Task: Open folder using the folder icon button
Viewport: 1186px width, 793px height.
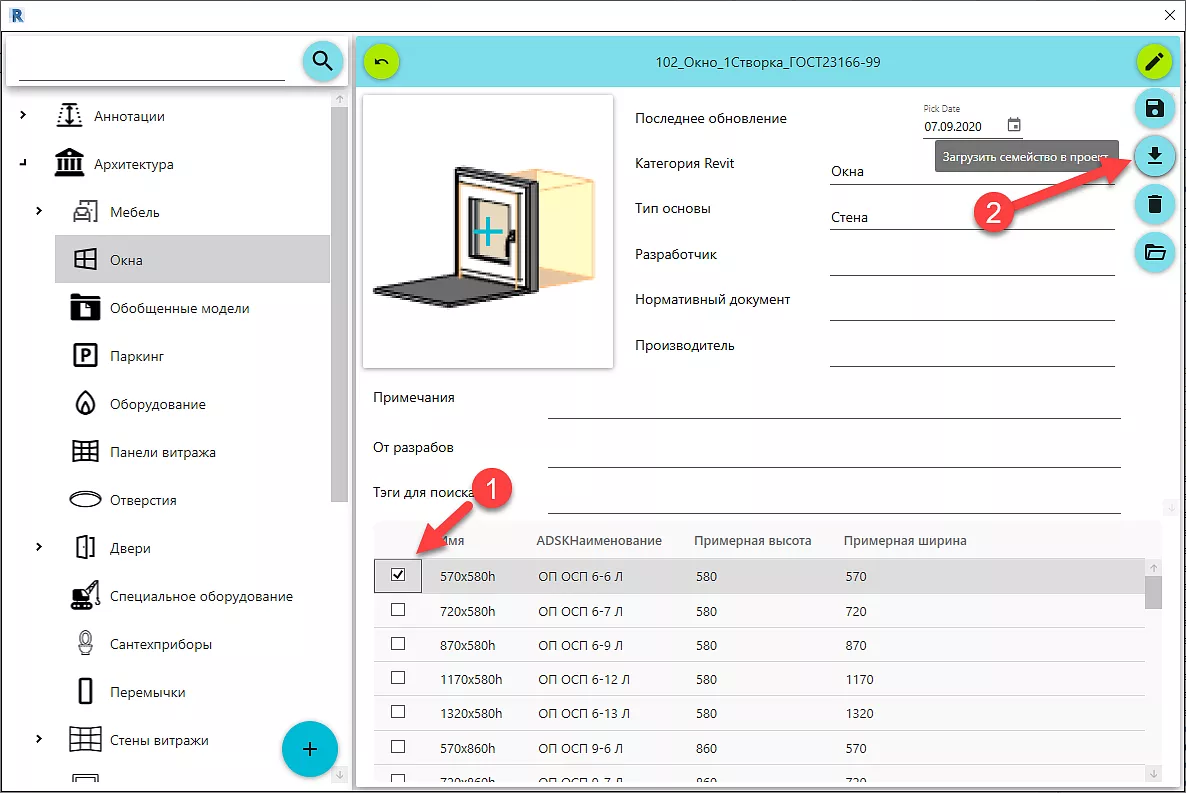Action: tap(1154, 252)
